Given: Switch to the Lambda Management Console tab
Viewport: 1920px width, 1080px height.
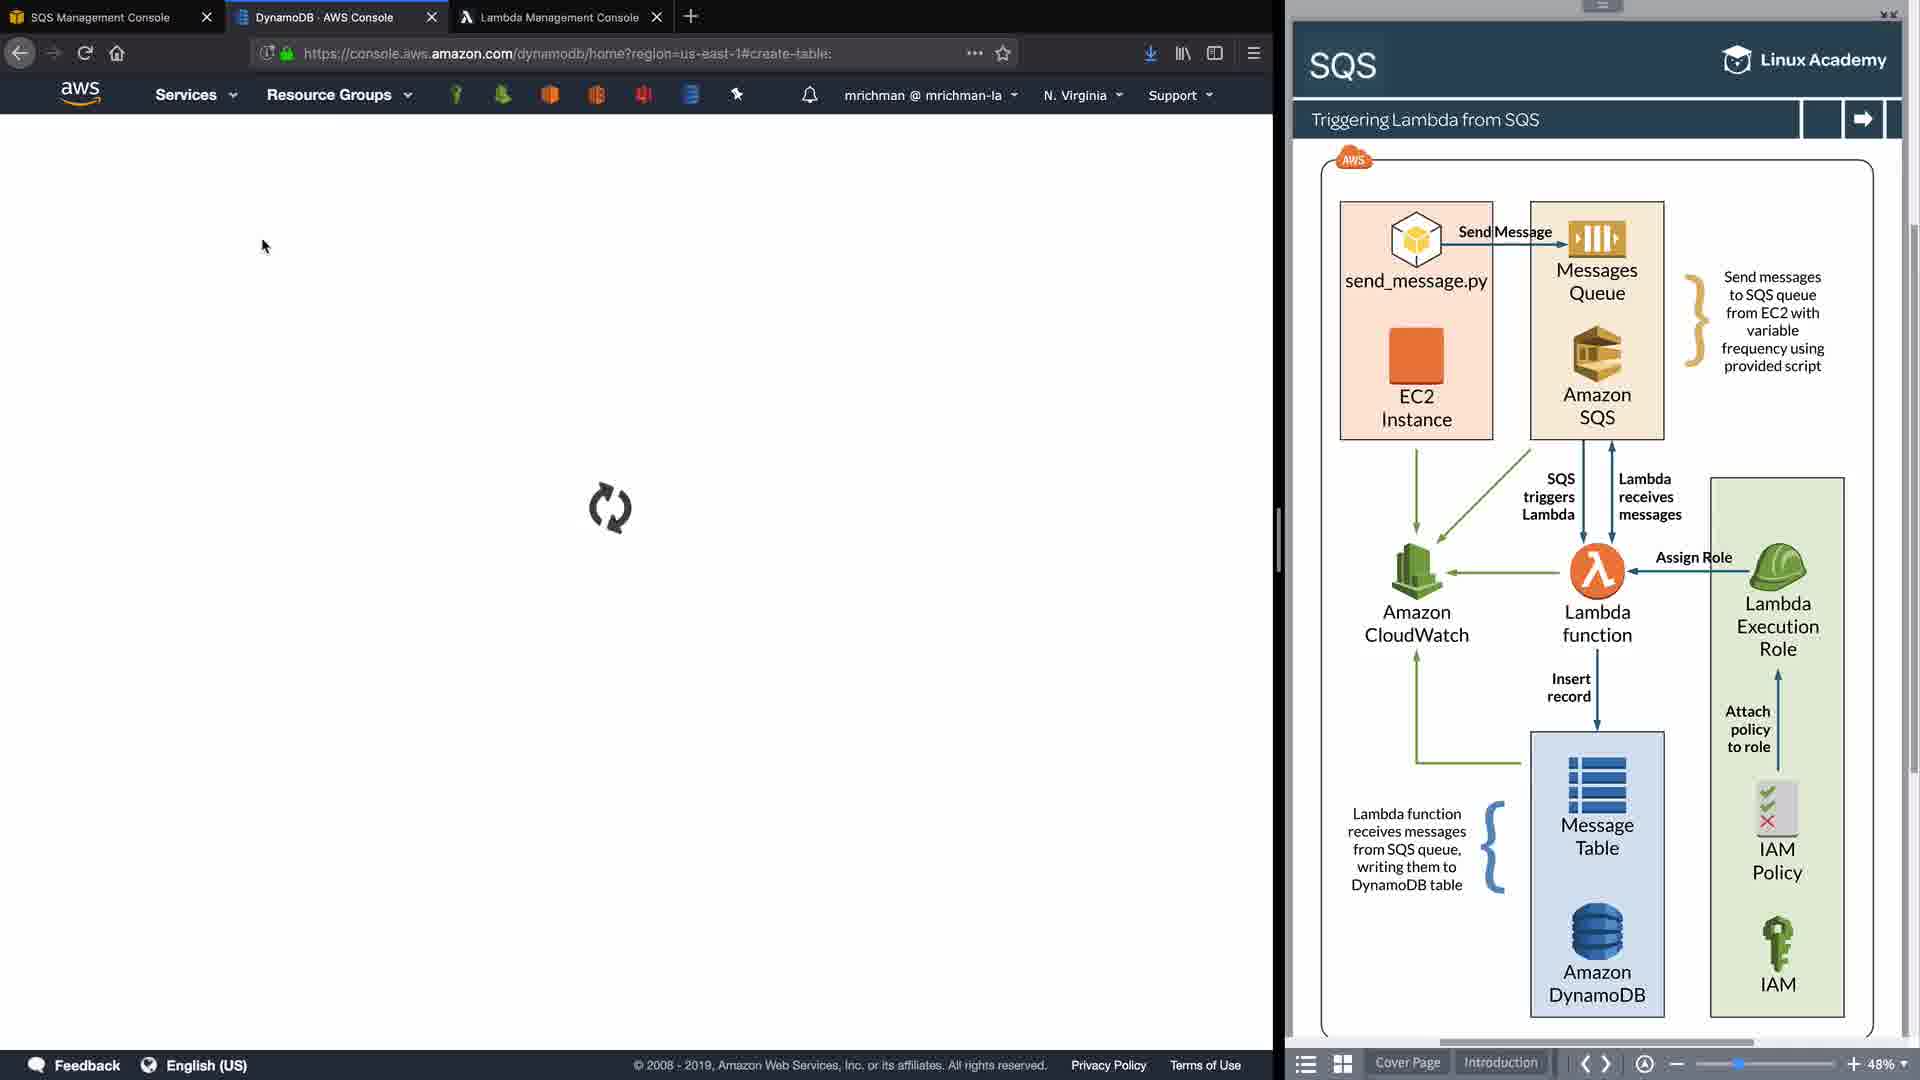Looking at the screenshot, I should (559, 17).
